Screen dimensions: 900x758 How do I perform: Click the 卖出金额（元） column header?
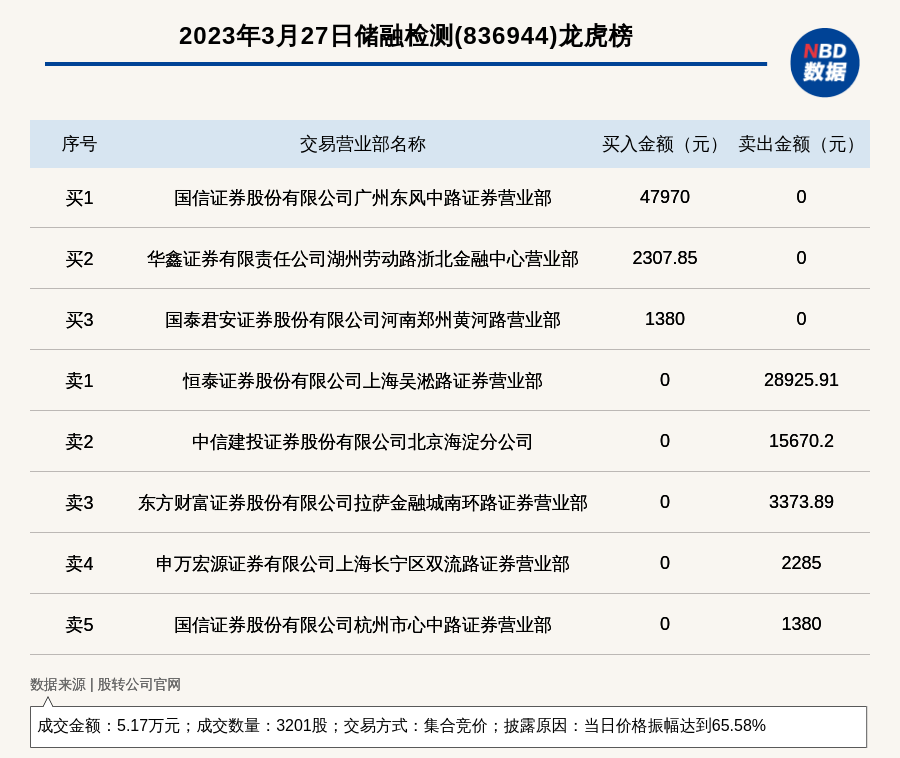tap(801, 144)
